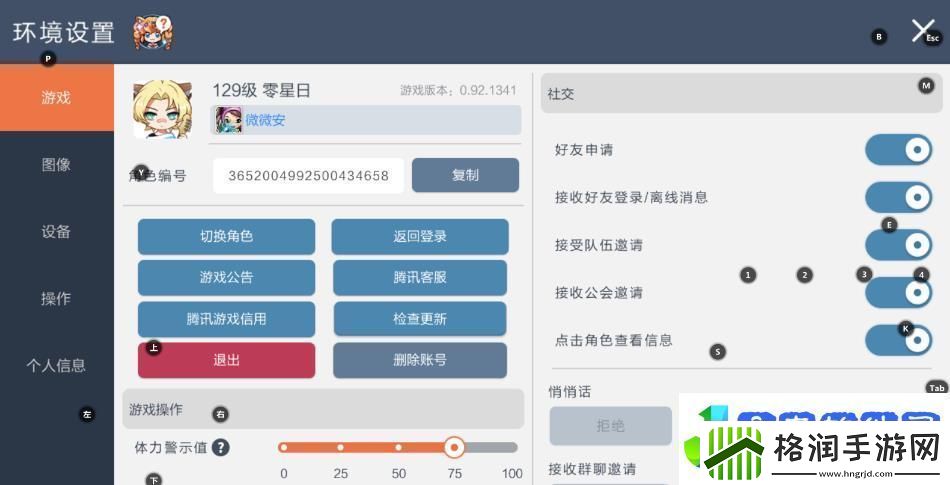Switch to the 图像 tab
Screen dimensions: 950x485
56,165
